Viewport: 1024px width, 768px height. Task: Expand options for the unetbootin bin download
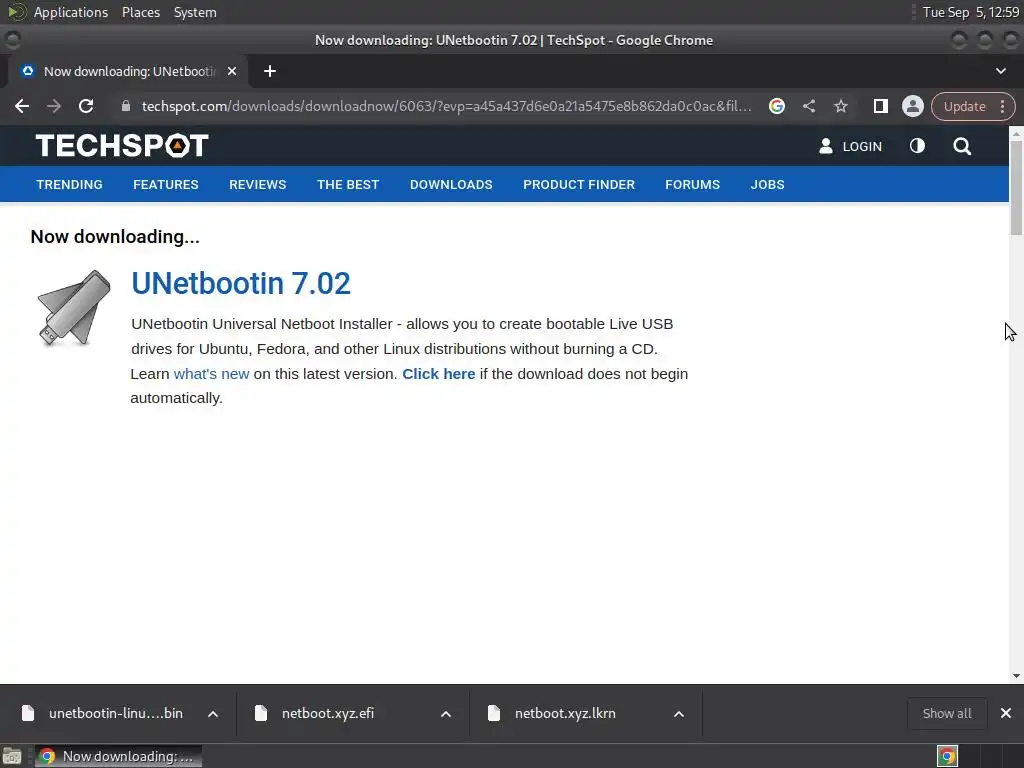[x=213, y=714]
